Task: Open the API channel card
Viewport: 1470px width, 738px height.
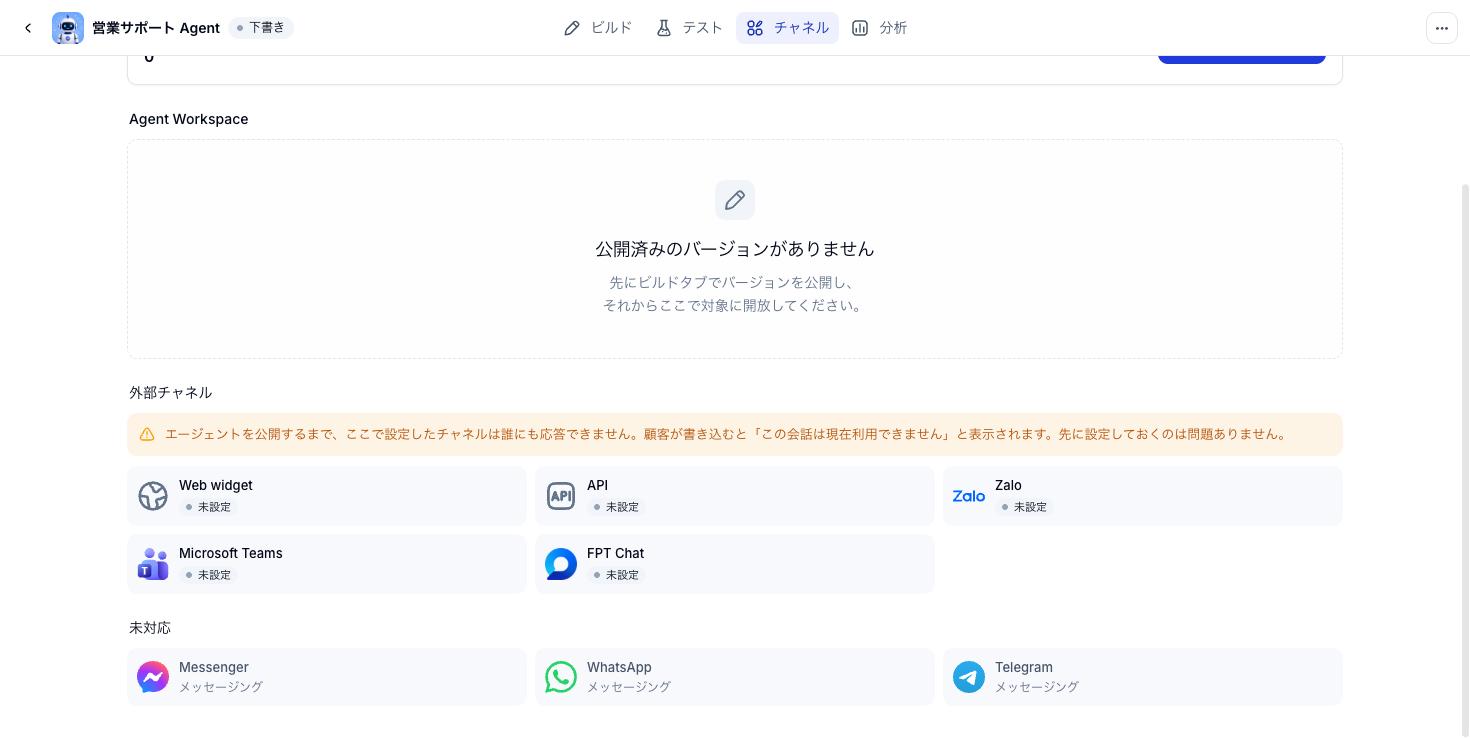Action: [735, 496]
